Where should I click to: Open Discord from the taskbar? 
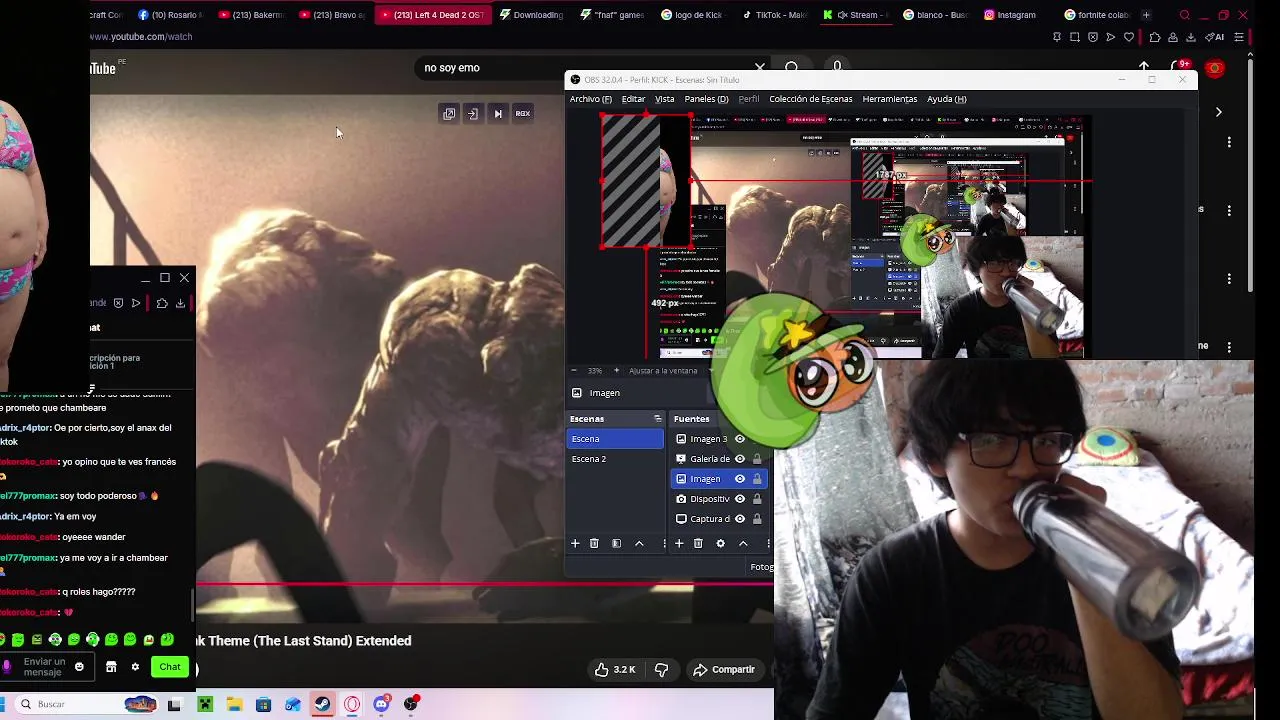click(x=381, y=704)
